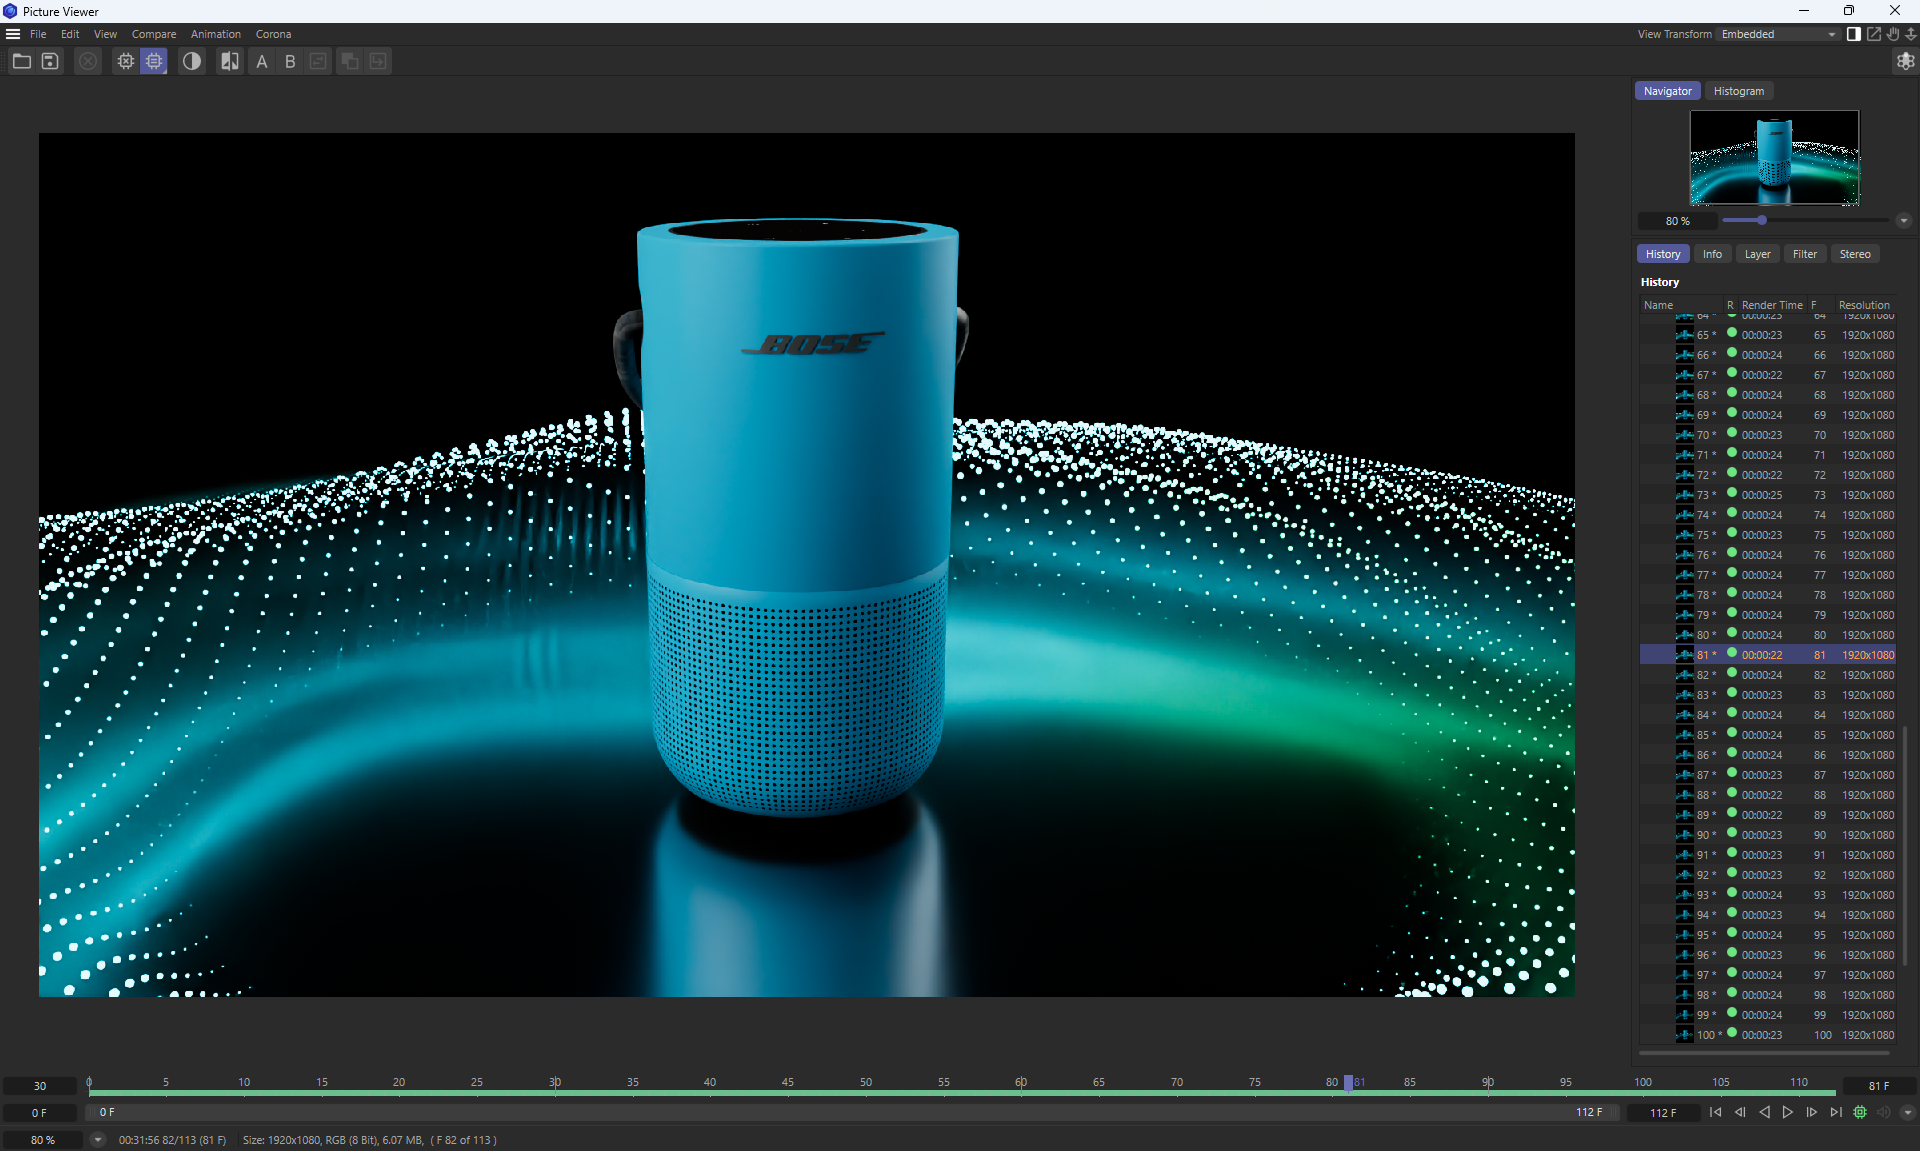Click the navigator preview thumbnail

click(1774, 157)
